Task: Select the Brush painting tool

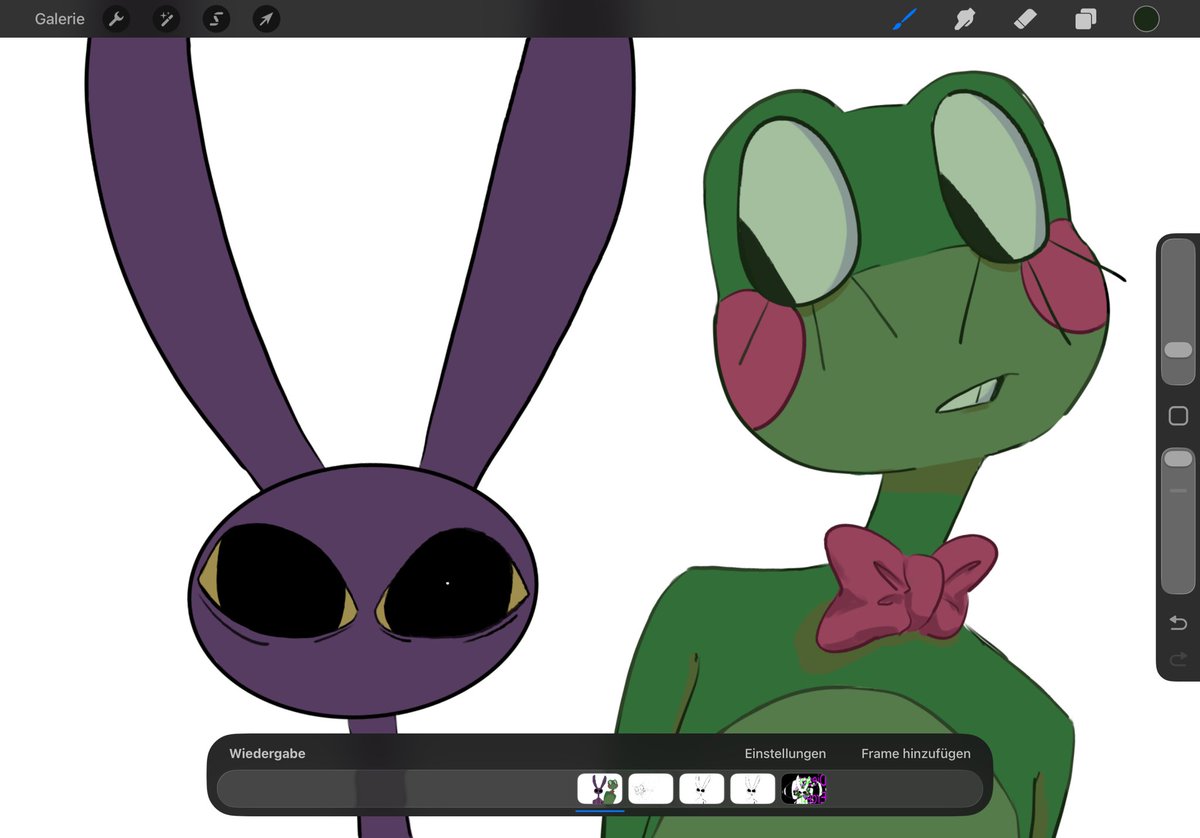Action: [x=904, y=18]
